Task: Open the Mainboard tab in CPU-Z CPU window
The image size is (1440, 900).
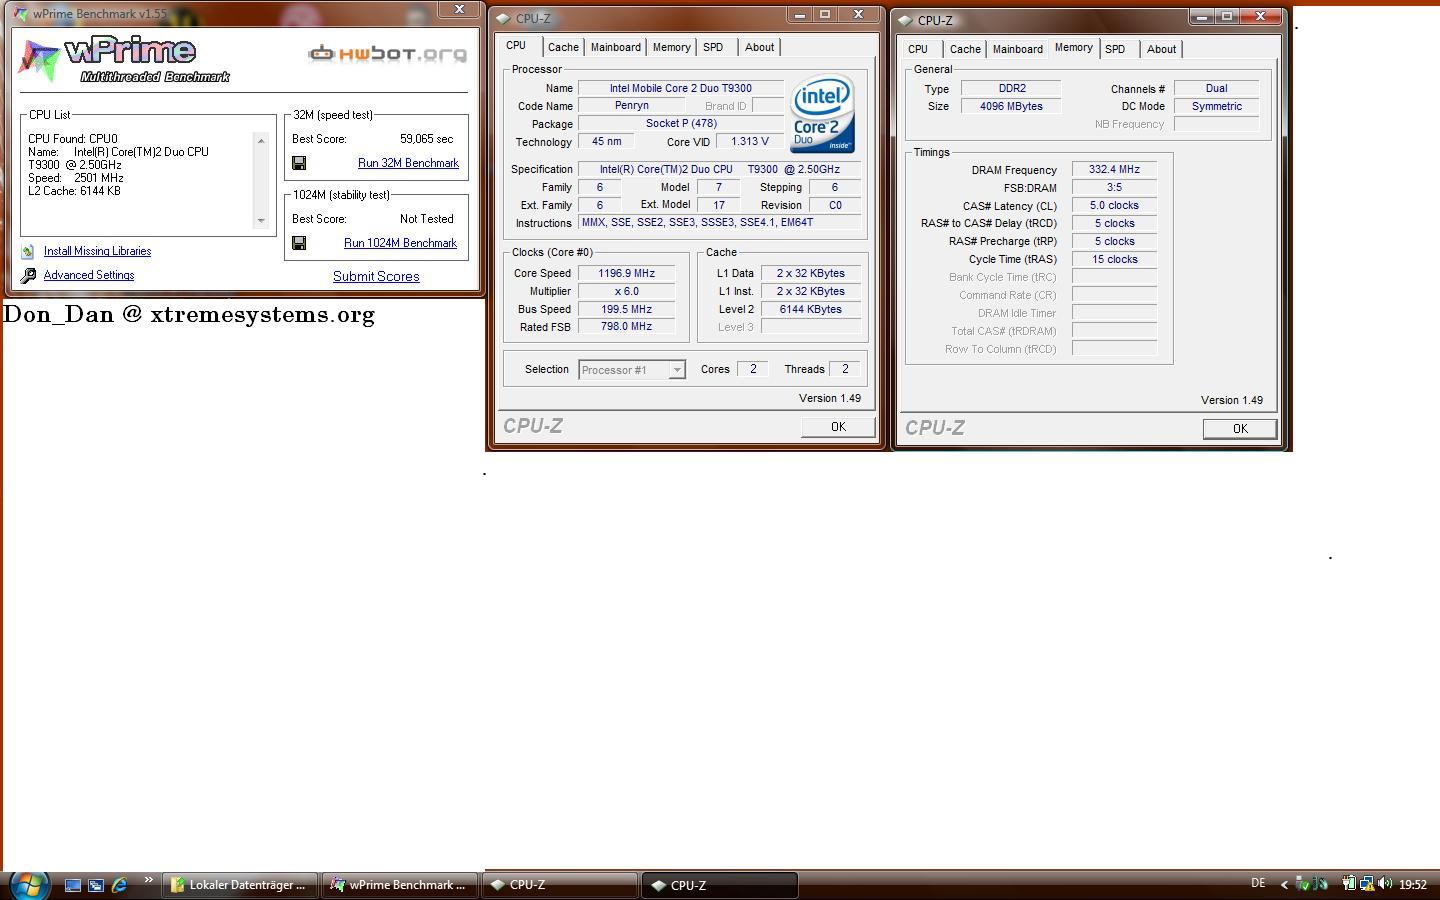Action: pos(616,47)
